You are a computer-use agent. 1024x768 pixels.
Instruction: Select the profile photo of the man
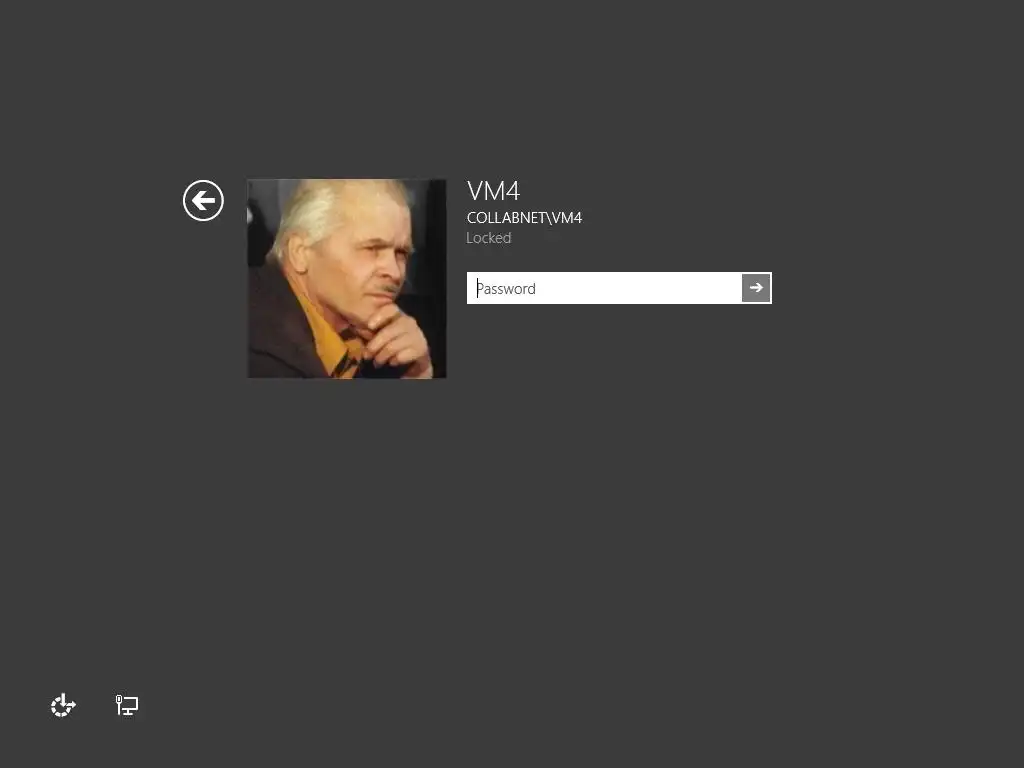347,279
